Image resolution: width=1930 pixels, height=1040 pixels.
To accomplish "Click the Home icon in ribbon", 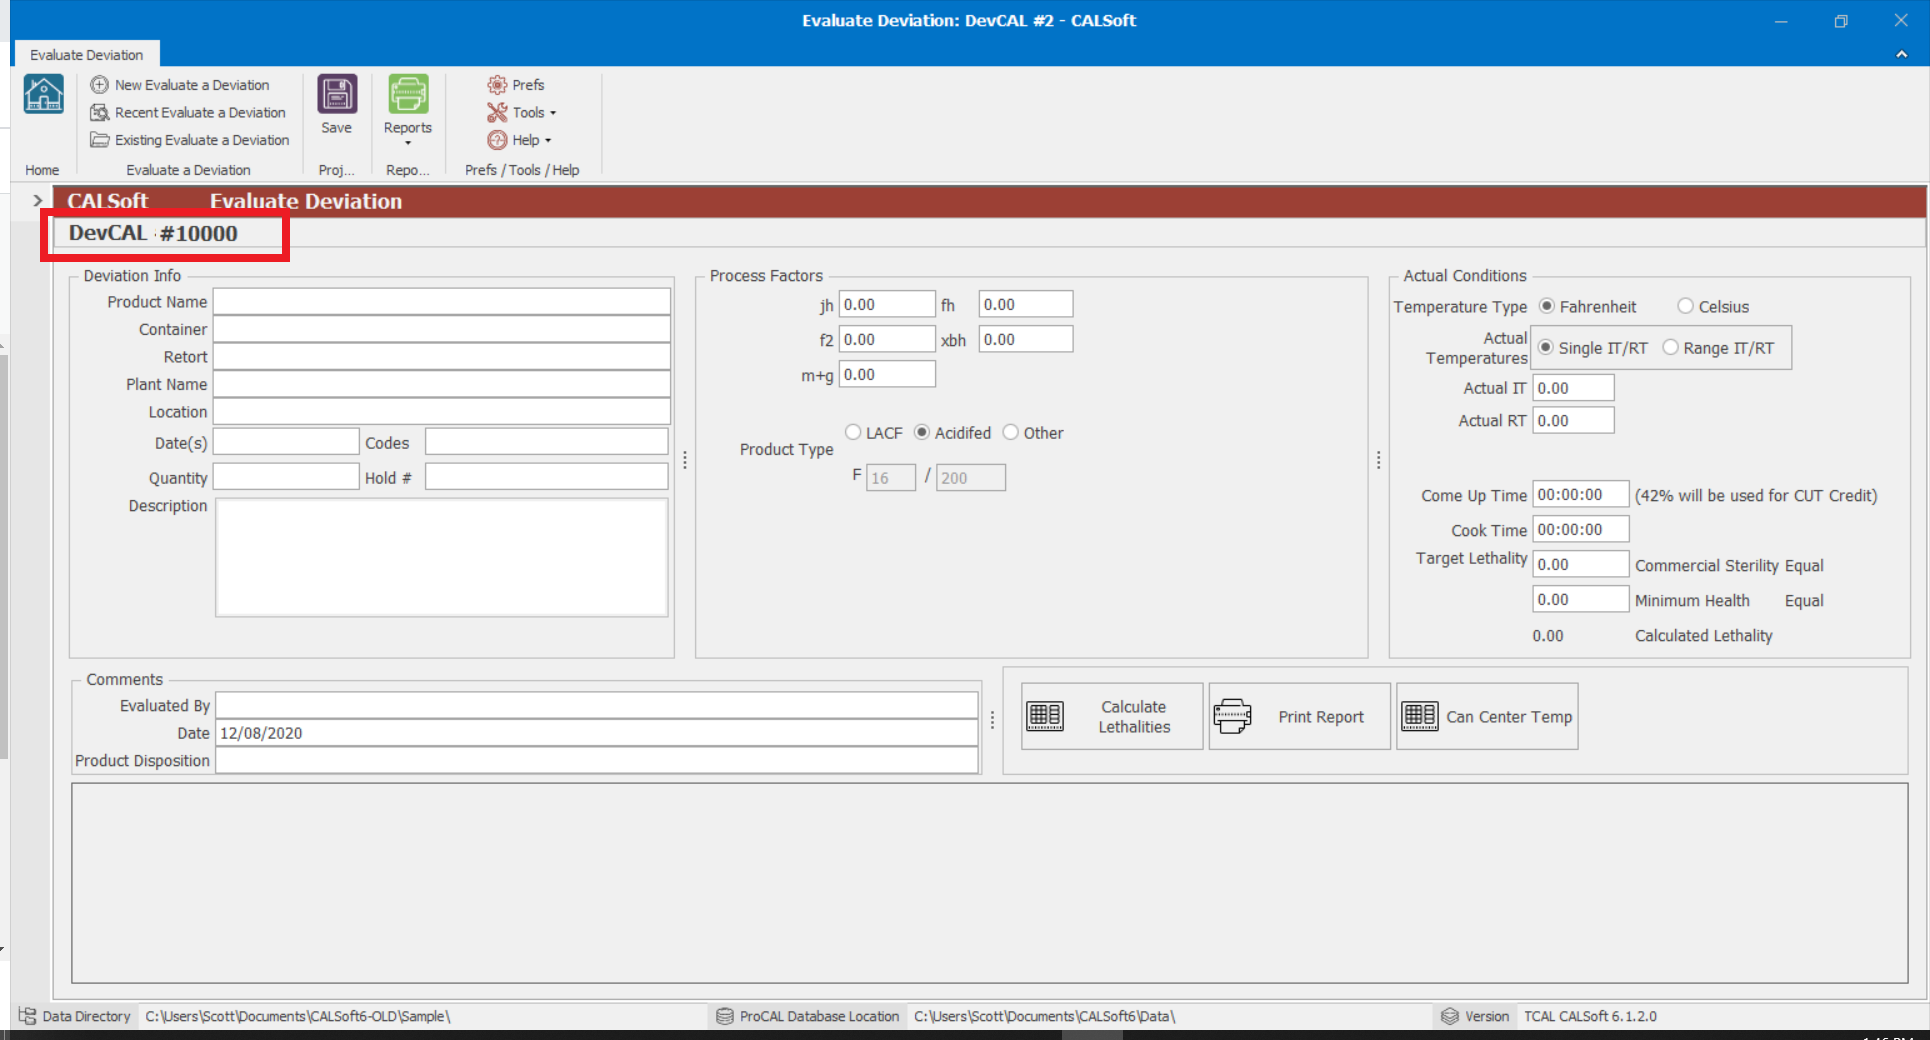I will tap(43, 95).
